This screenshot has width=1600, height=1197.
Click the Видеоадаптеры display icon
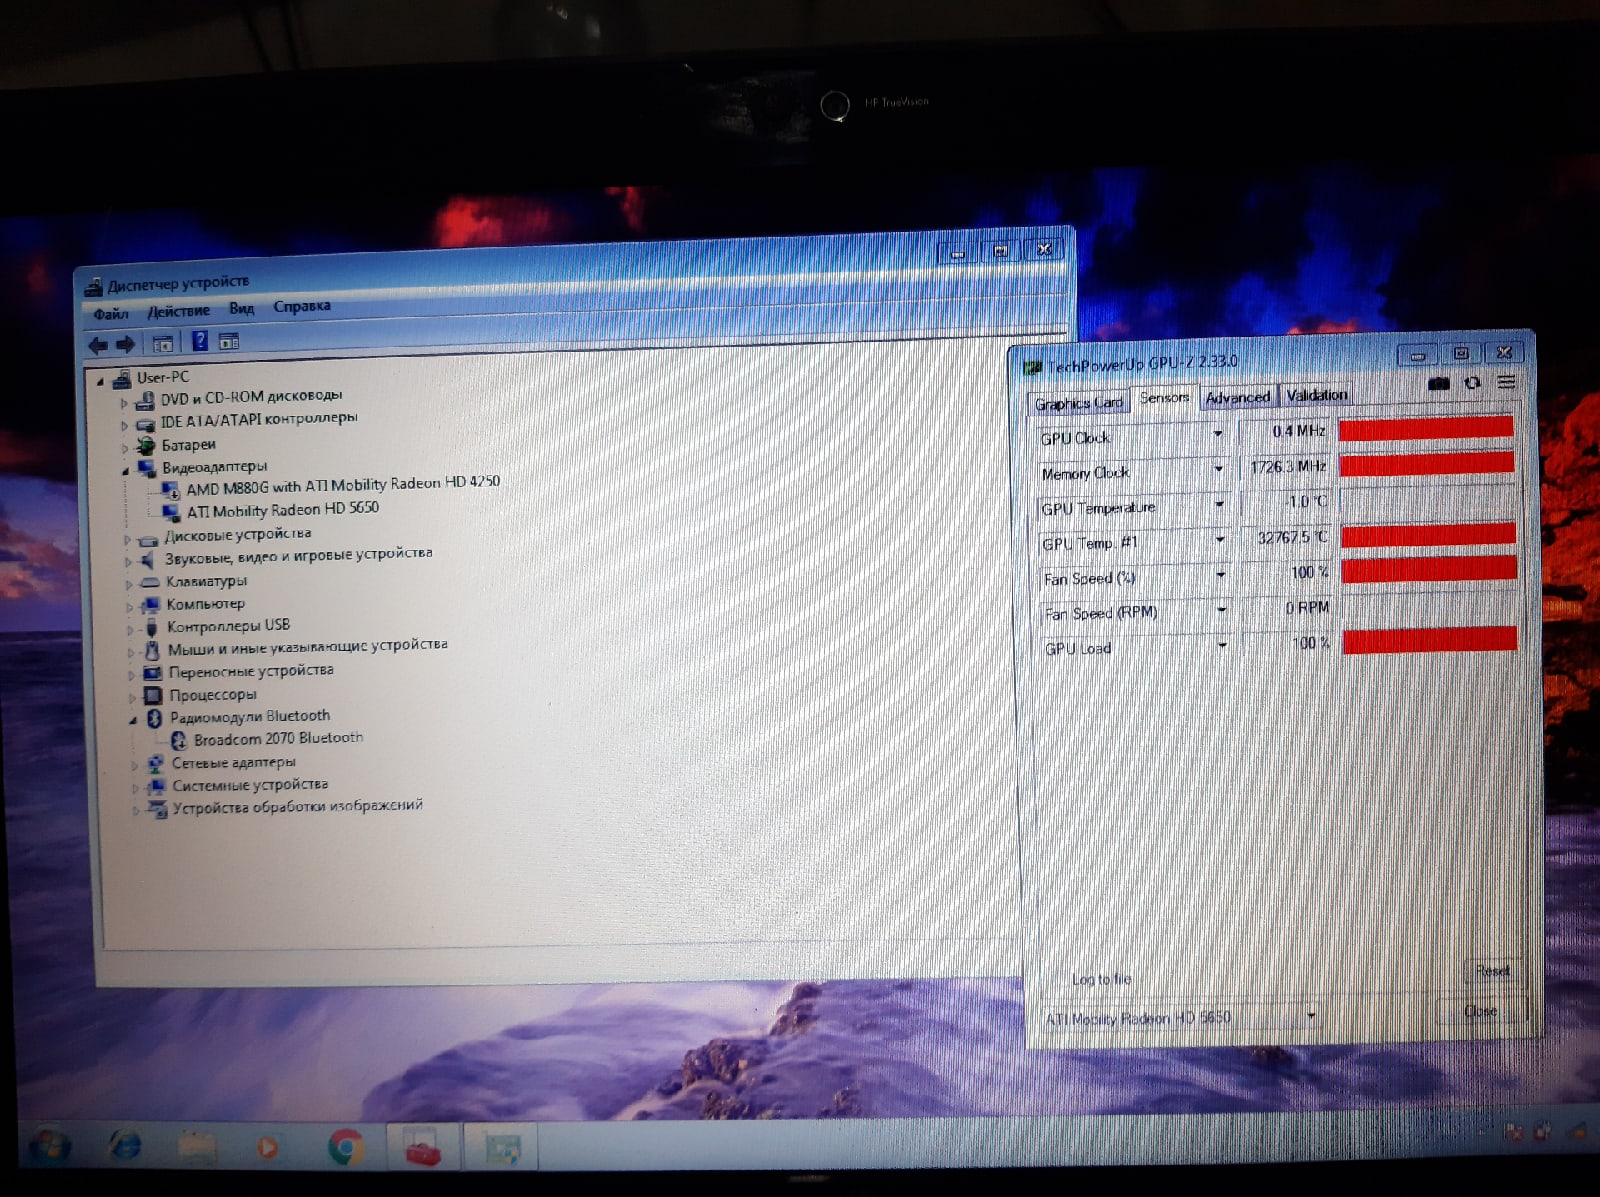pyautogui.click(x=147, y=468)
